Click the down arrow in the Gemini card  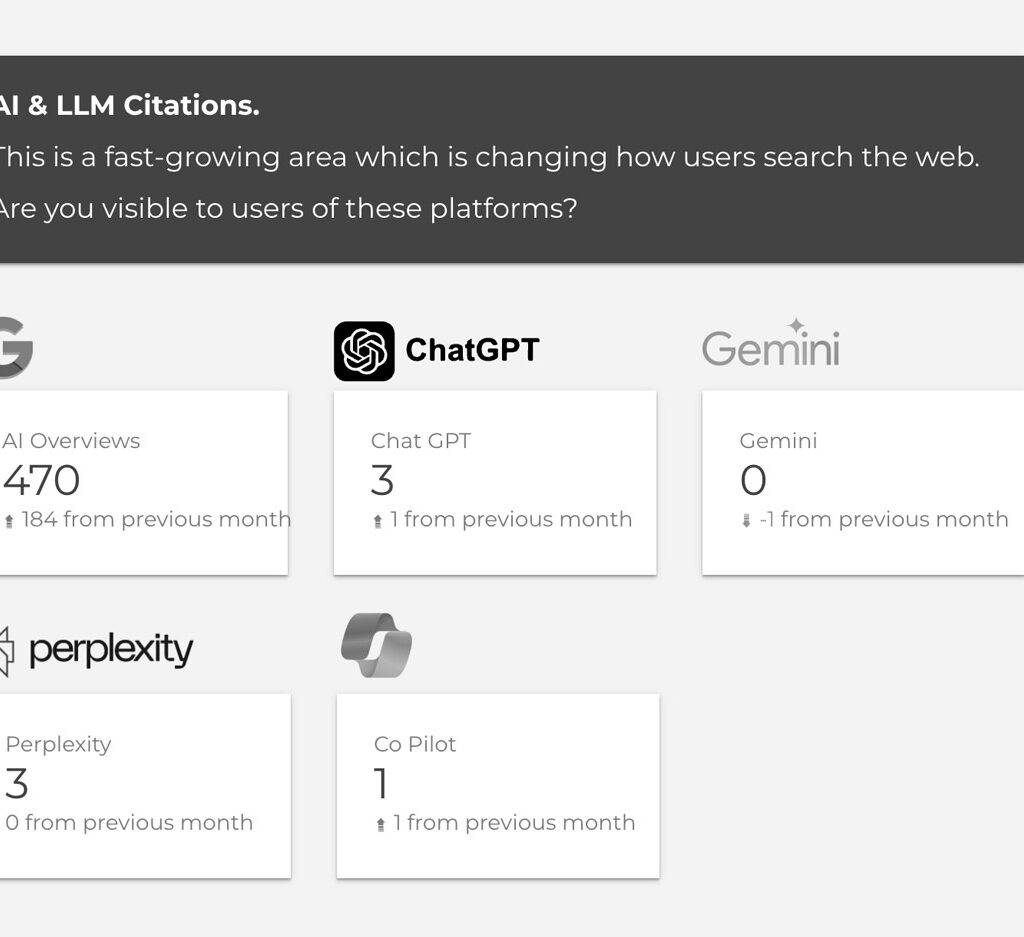pos(746,521)
